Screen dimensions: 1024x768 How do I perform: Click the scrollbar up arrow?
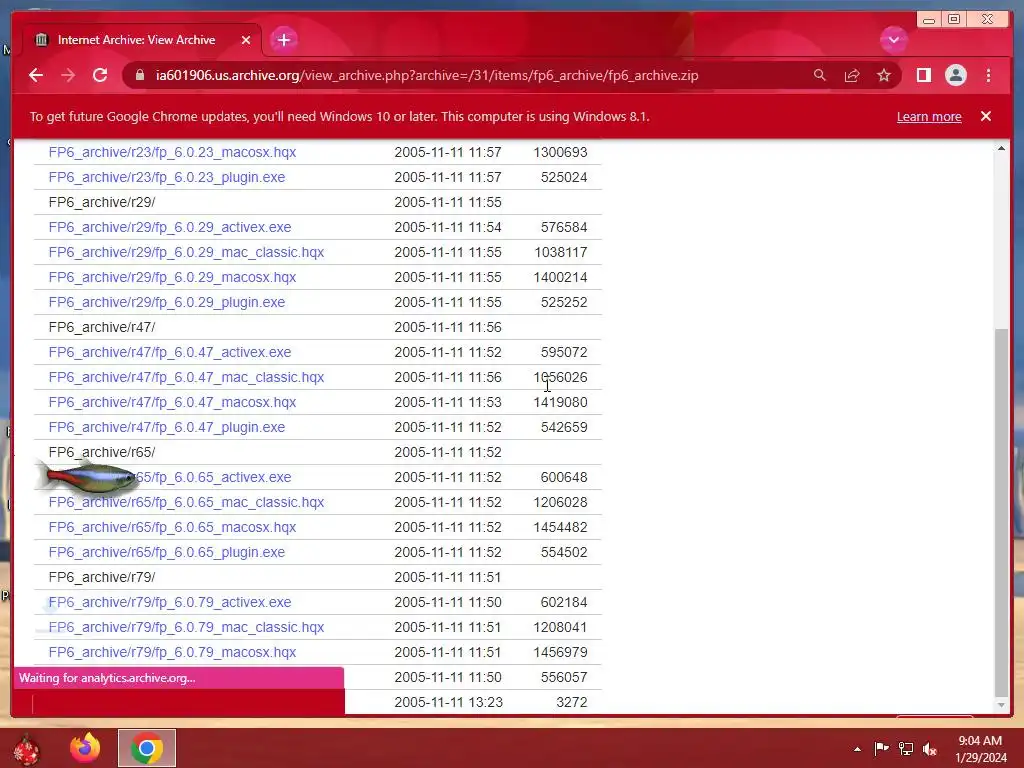tap(1001, 148)
